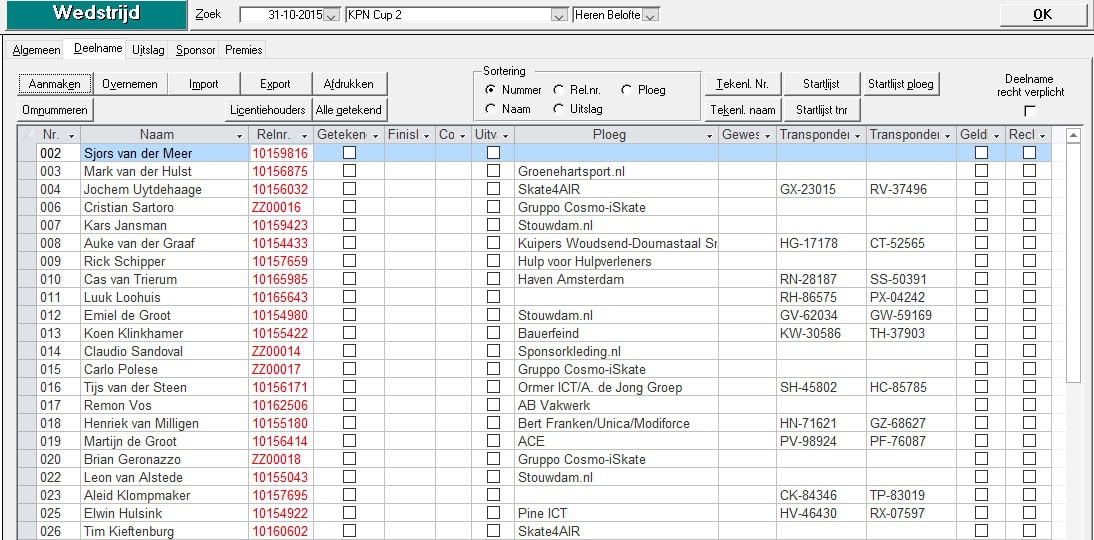Tick Getekend checkbox for Sjors van der Meer
Viewport: 1094px width, 540px height.
coord(349,153)
